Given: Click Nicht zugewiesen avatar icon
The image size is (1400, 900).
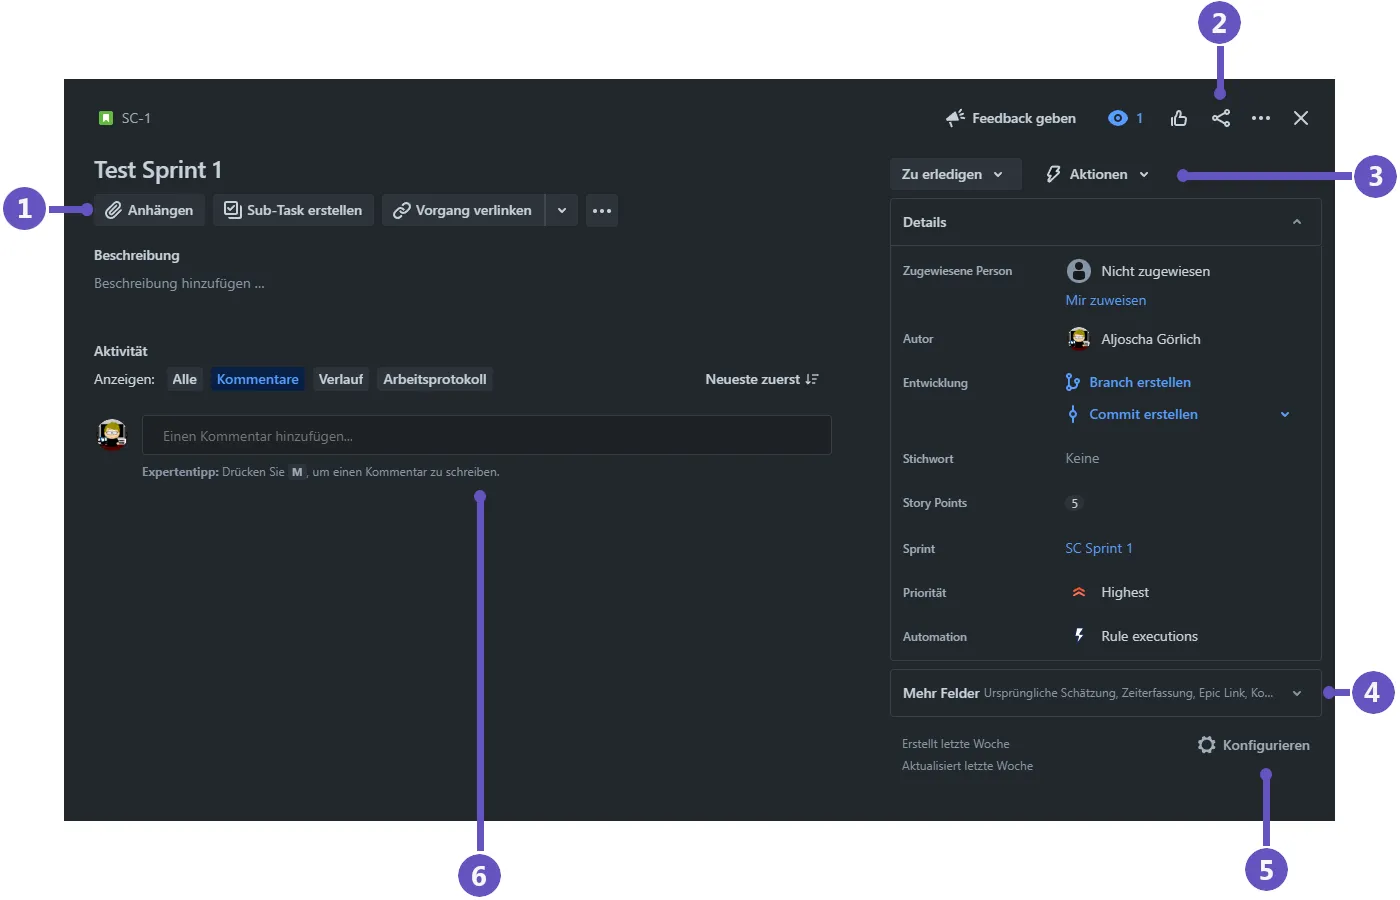Looking at the screenshot, I should pyautogui.click(x=1079, y=271).
